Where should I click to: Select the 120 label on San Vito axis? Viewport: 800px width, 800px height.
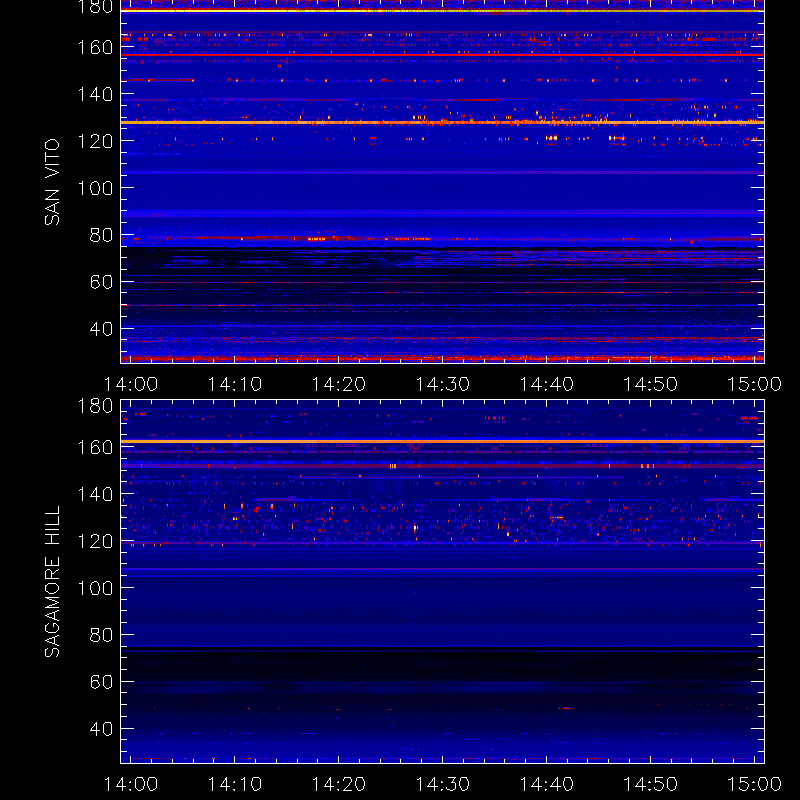pyautogui.click(x=95, y=141)
